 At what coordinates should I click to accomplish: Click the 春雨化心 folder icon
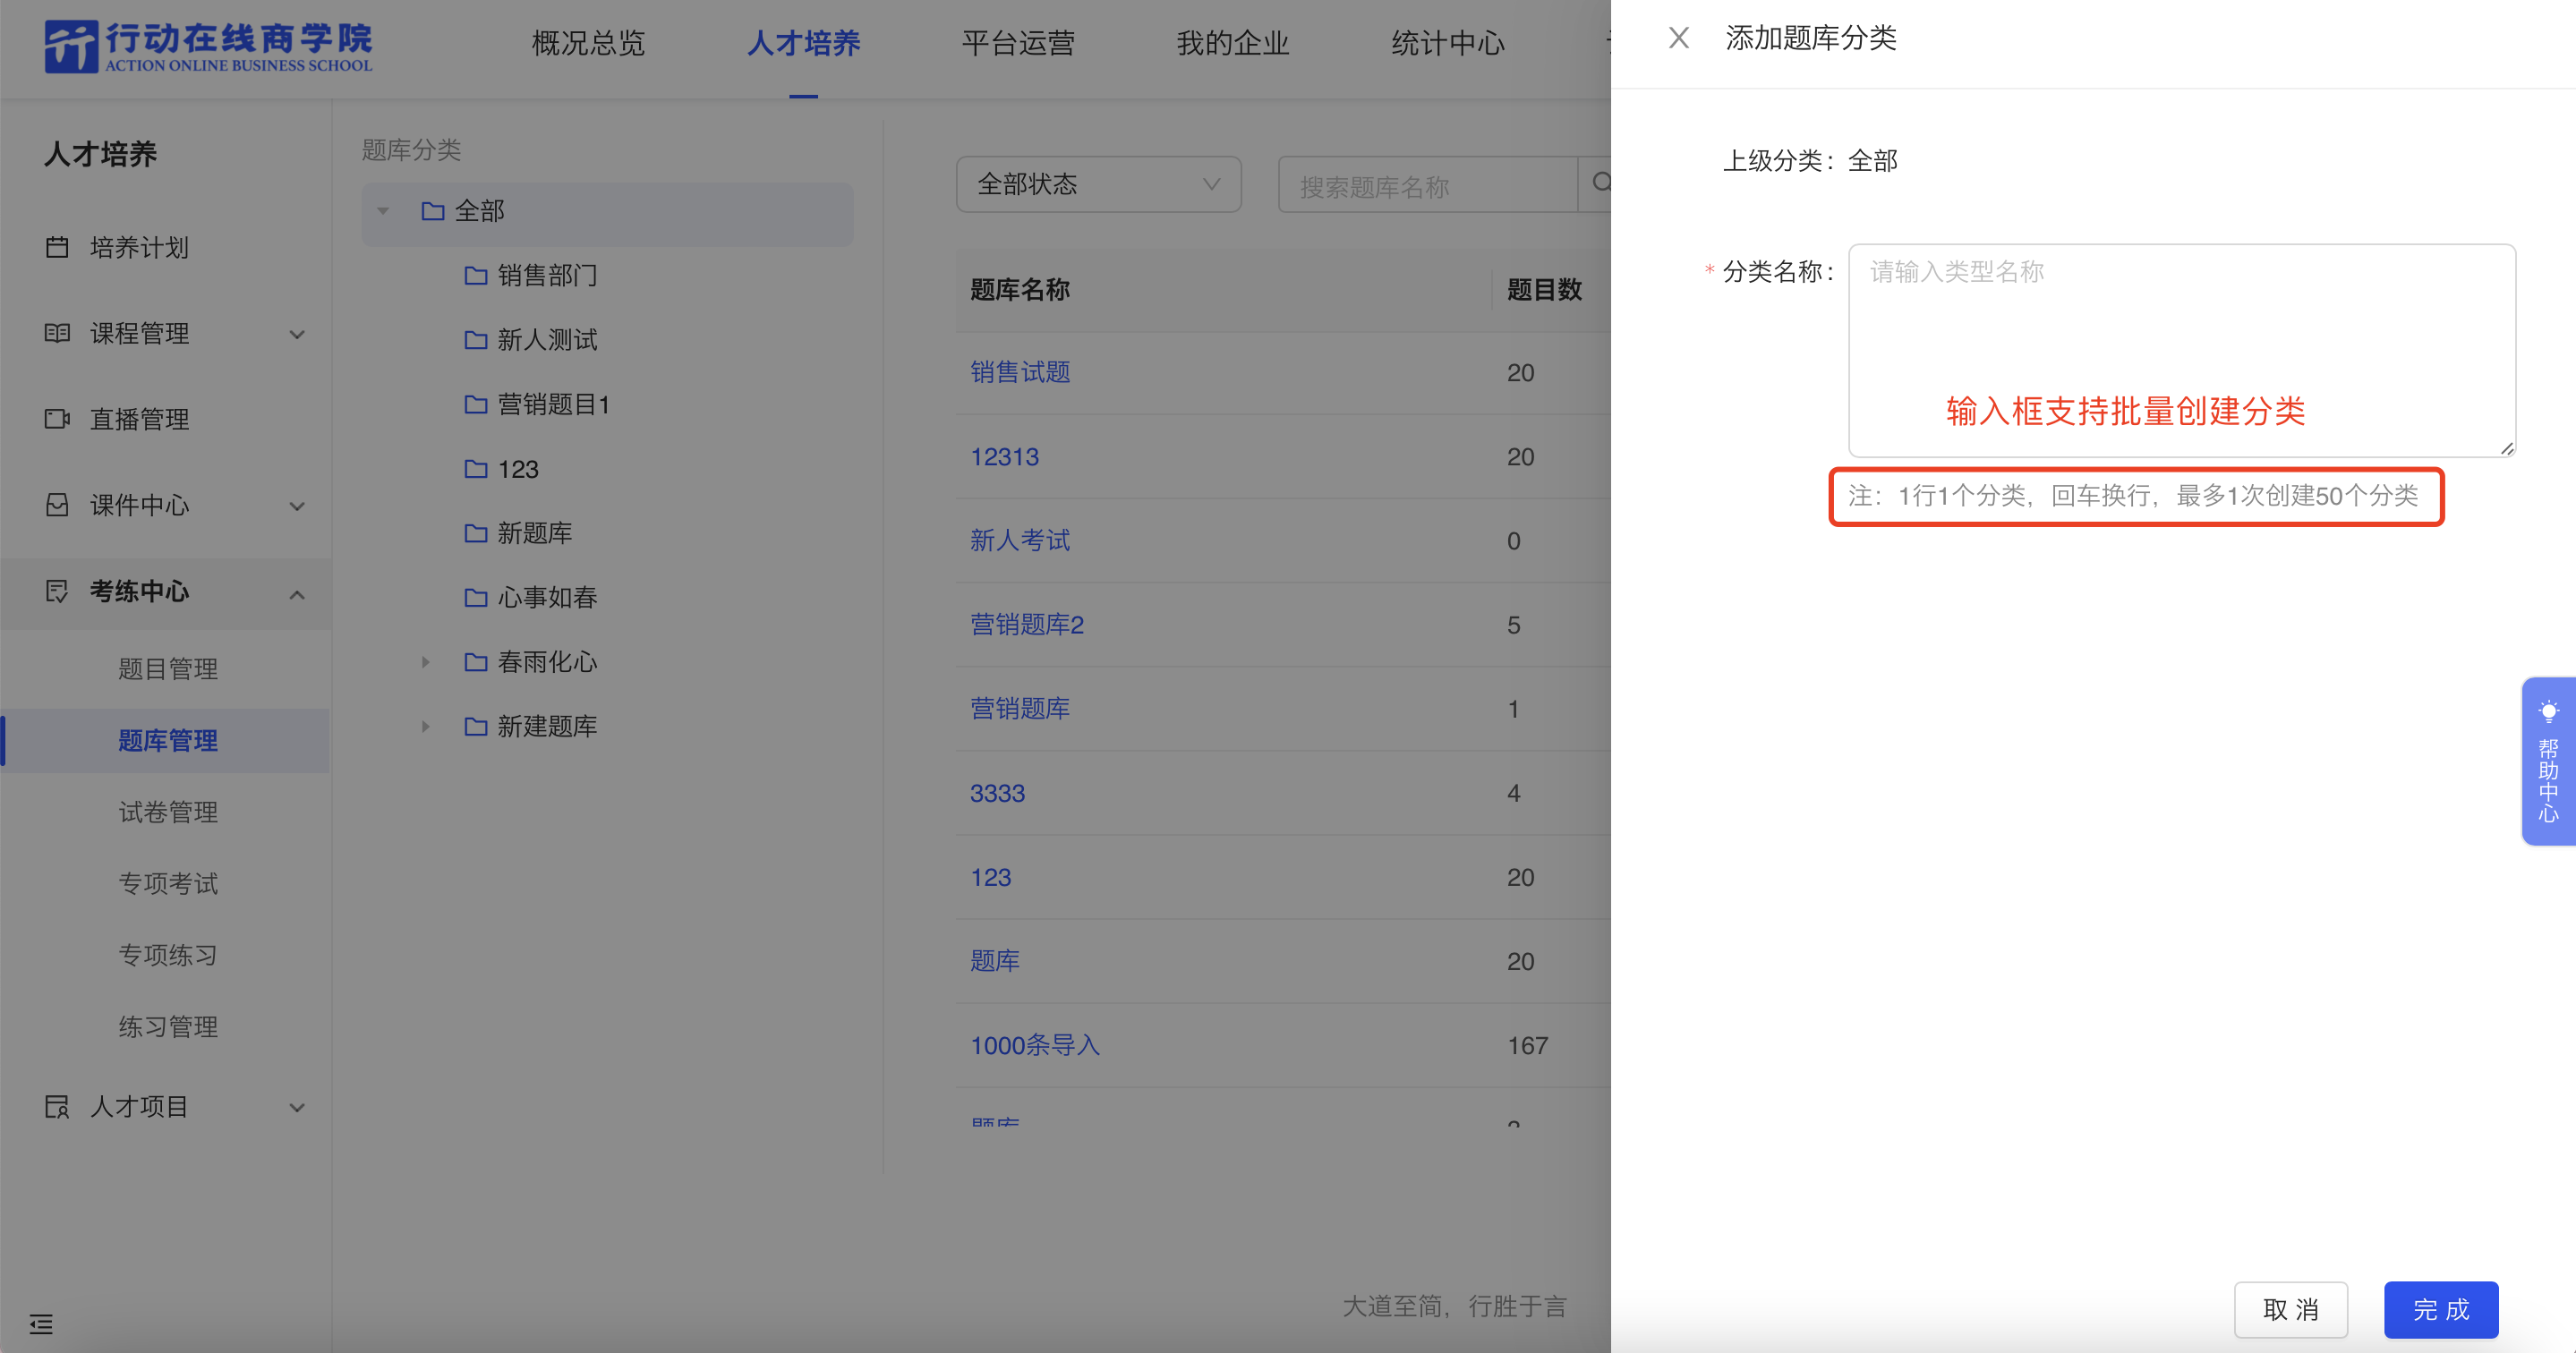coord(476,662)
